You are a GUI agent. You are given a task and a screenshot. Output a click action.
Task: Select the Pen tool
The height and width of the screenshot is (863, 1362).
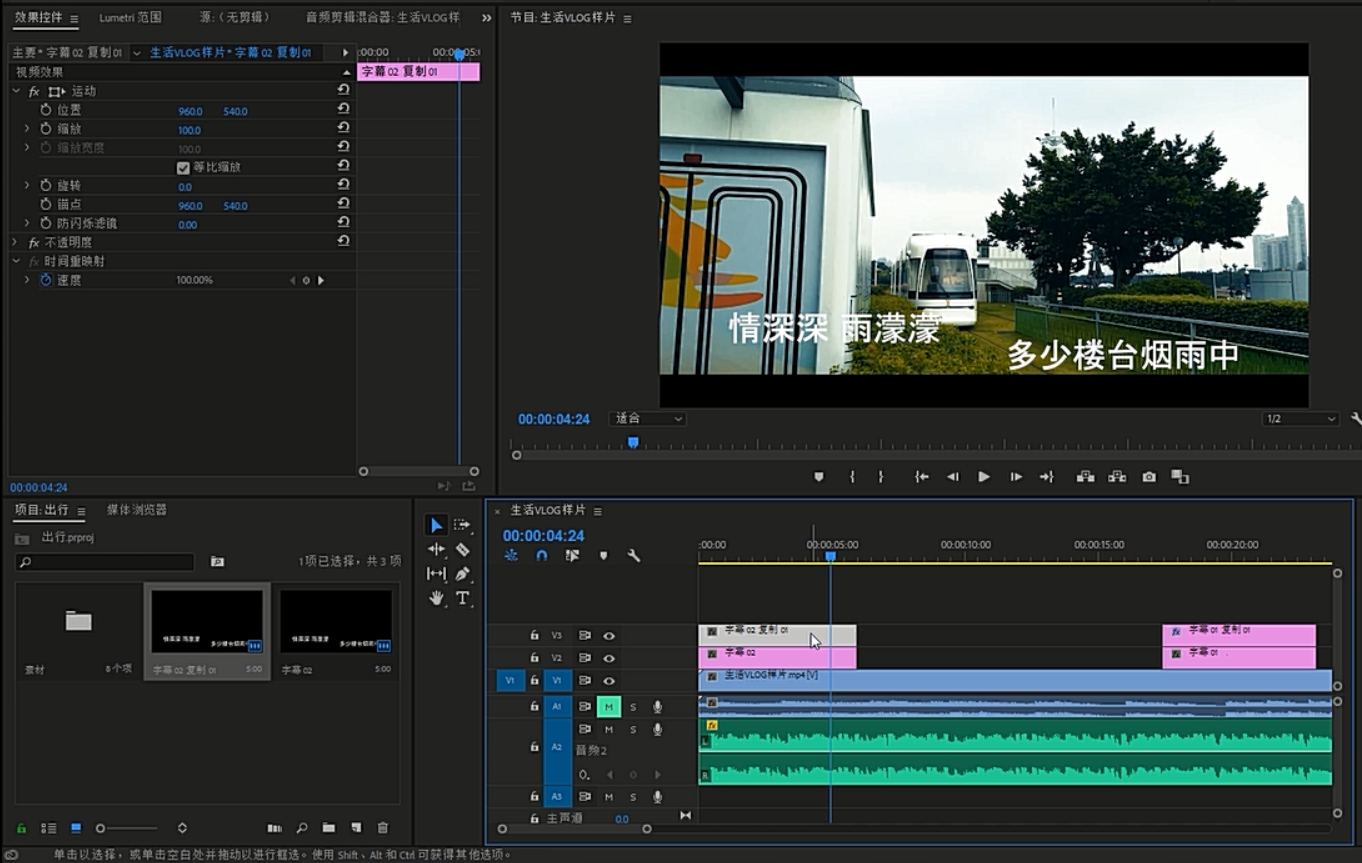tap(462, 573)
